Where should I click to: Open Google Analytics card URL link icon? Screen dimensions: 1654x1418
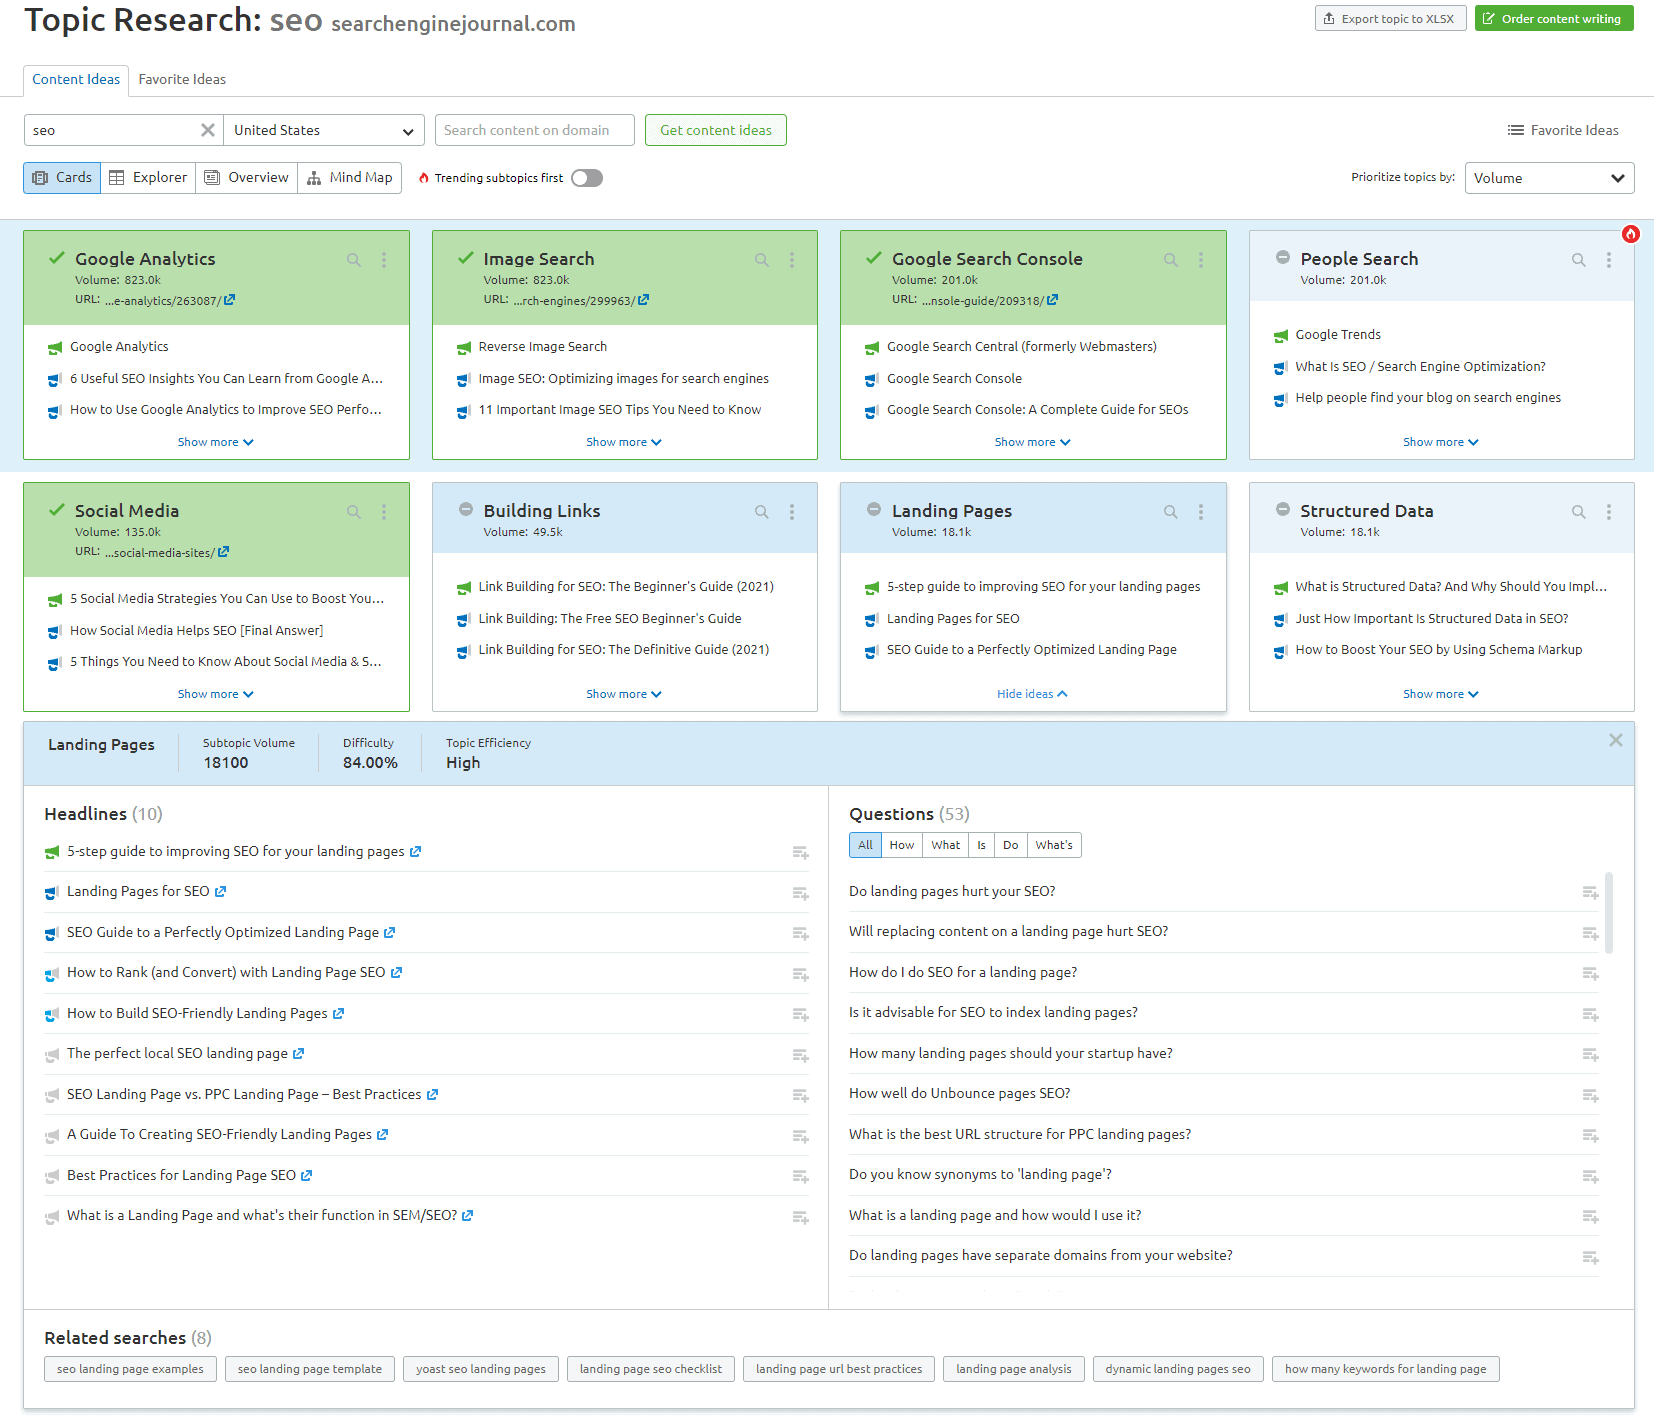click(230, 300)
